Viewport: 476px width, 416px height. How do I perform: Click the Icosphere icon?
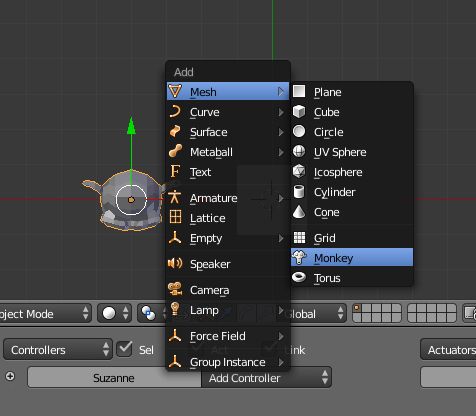pos(299,171)
